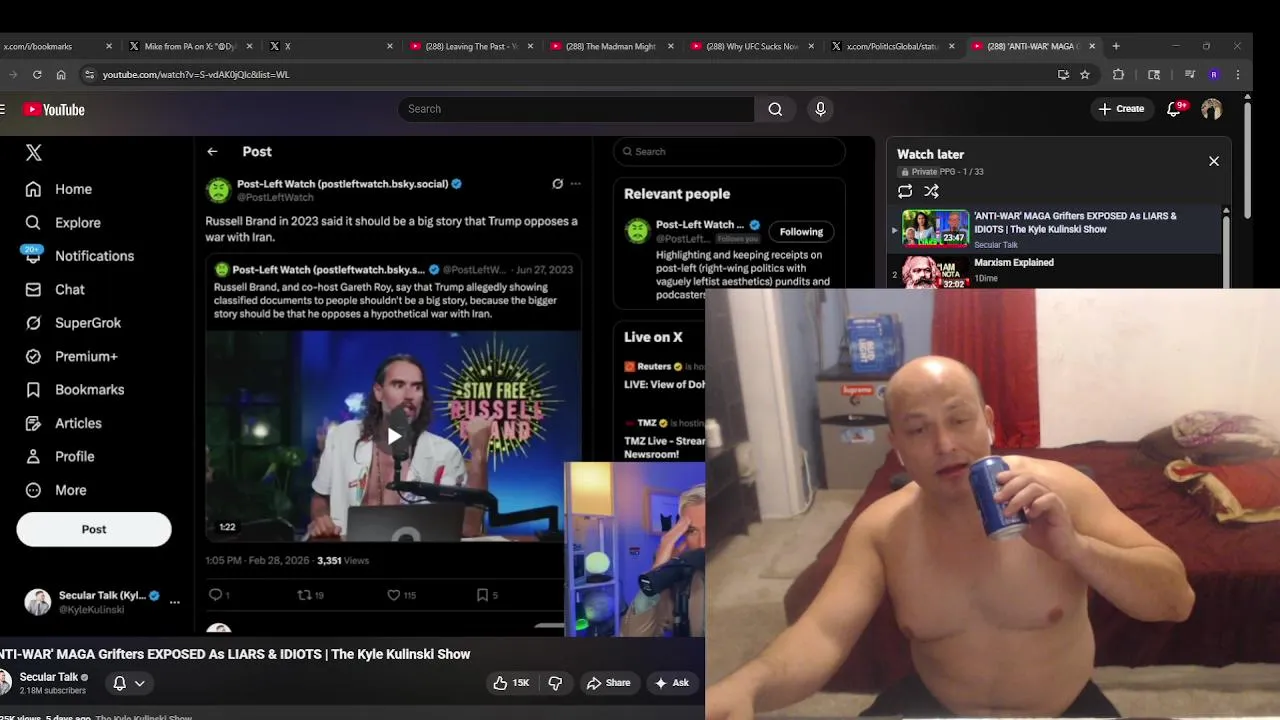
Task: Click the Reuters live stream entry
Action: click(x=664, y=375)
